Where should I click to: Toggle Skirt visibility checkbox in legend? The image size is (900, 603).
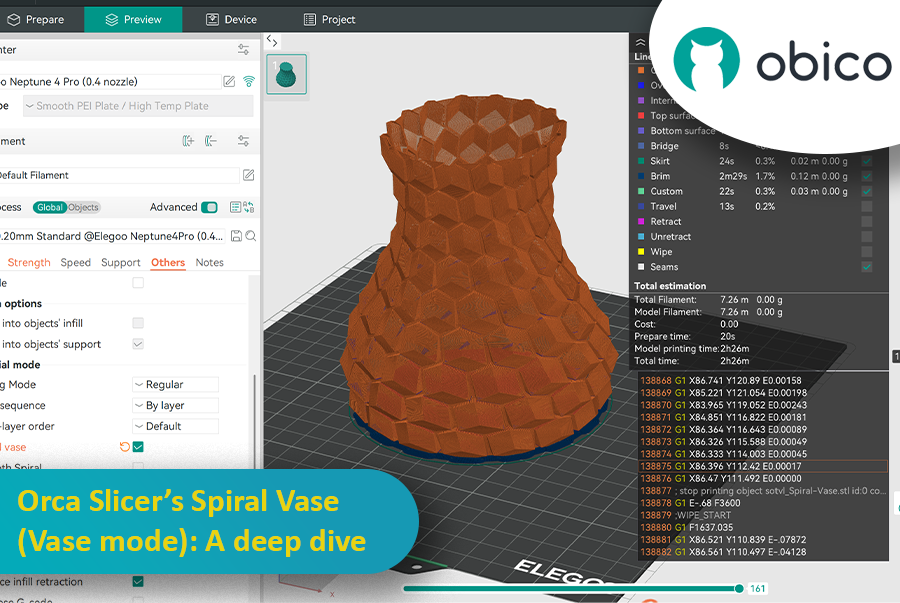click(x=867, y=161)
